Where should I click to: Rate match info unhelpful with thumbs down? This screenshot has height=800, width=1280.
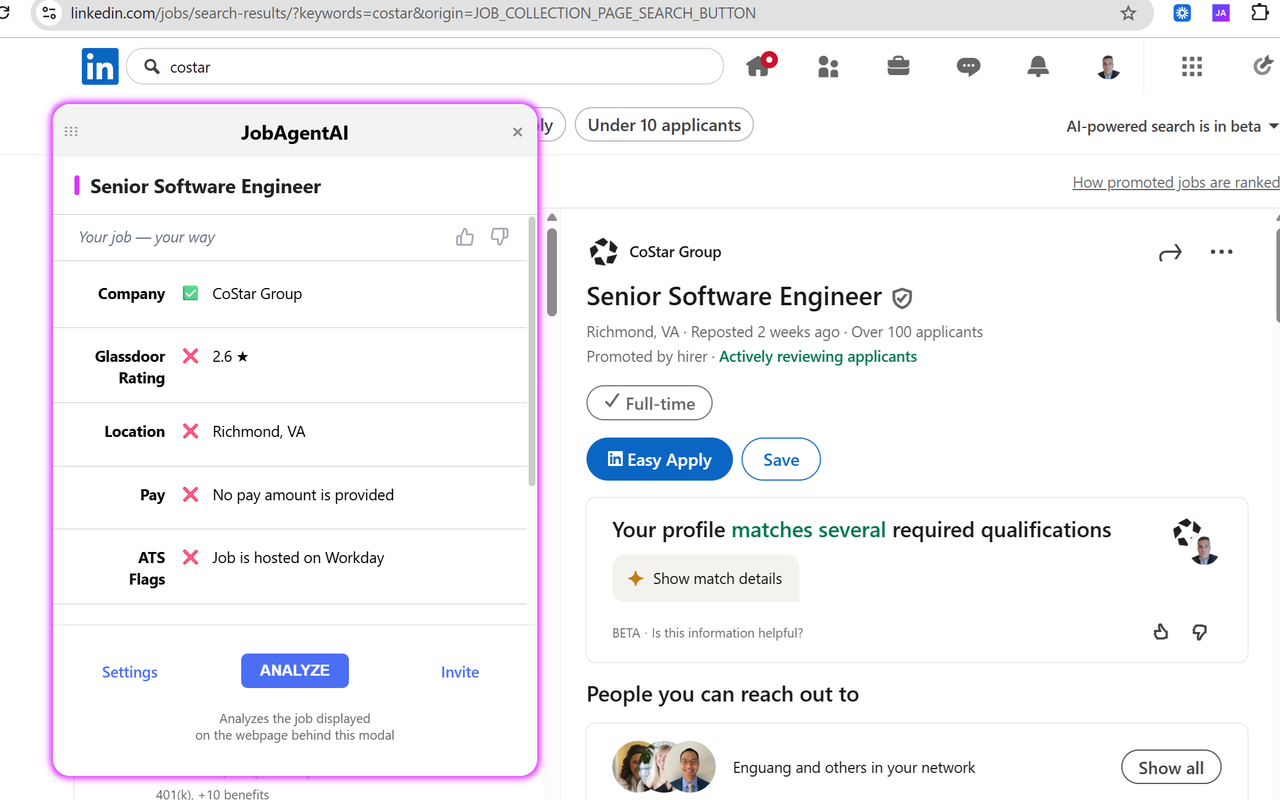click(x=1200, y=632)
